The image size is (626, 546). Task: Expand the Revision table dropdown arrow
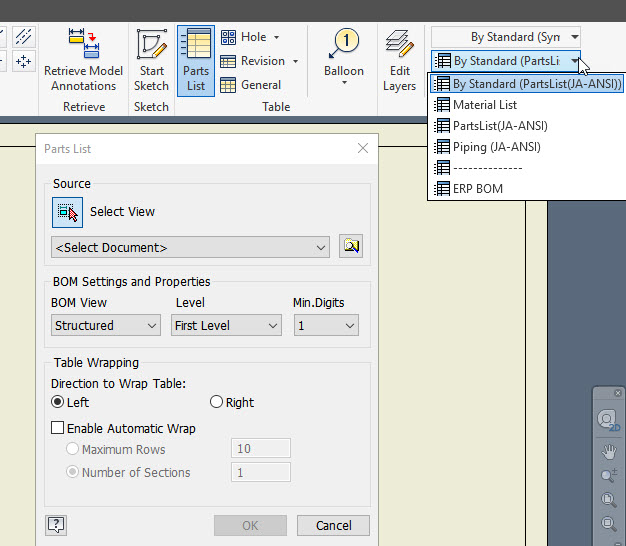tap(295, 61)
